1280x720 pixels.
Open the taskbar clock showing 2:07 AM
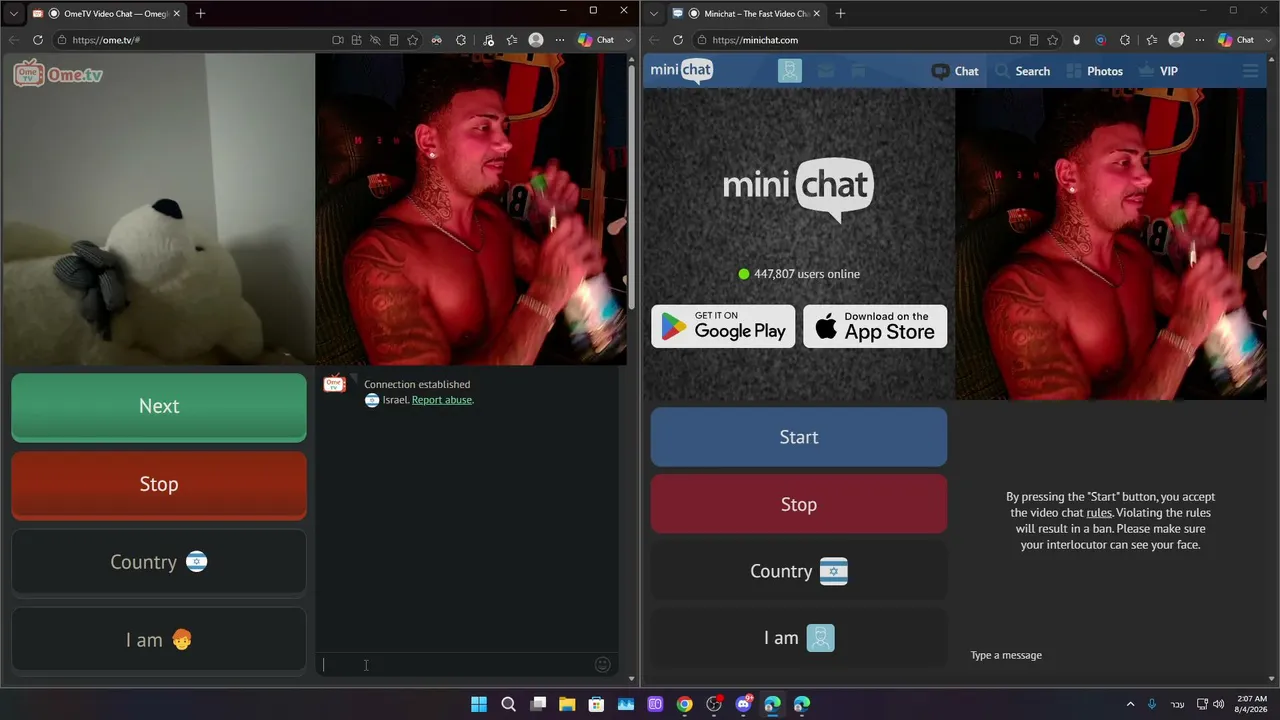click(1251, 704)
